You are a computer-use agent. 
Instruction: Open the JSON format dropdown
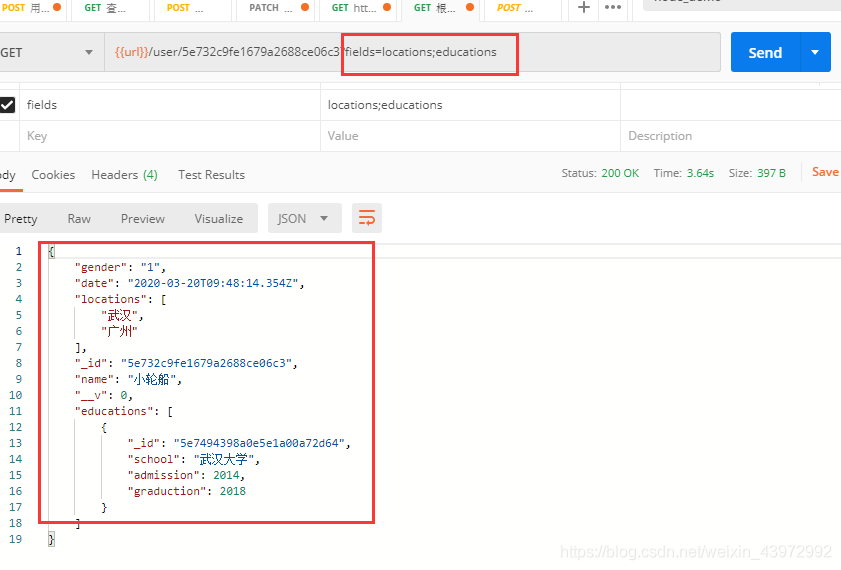click(x=304, y=218)
